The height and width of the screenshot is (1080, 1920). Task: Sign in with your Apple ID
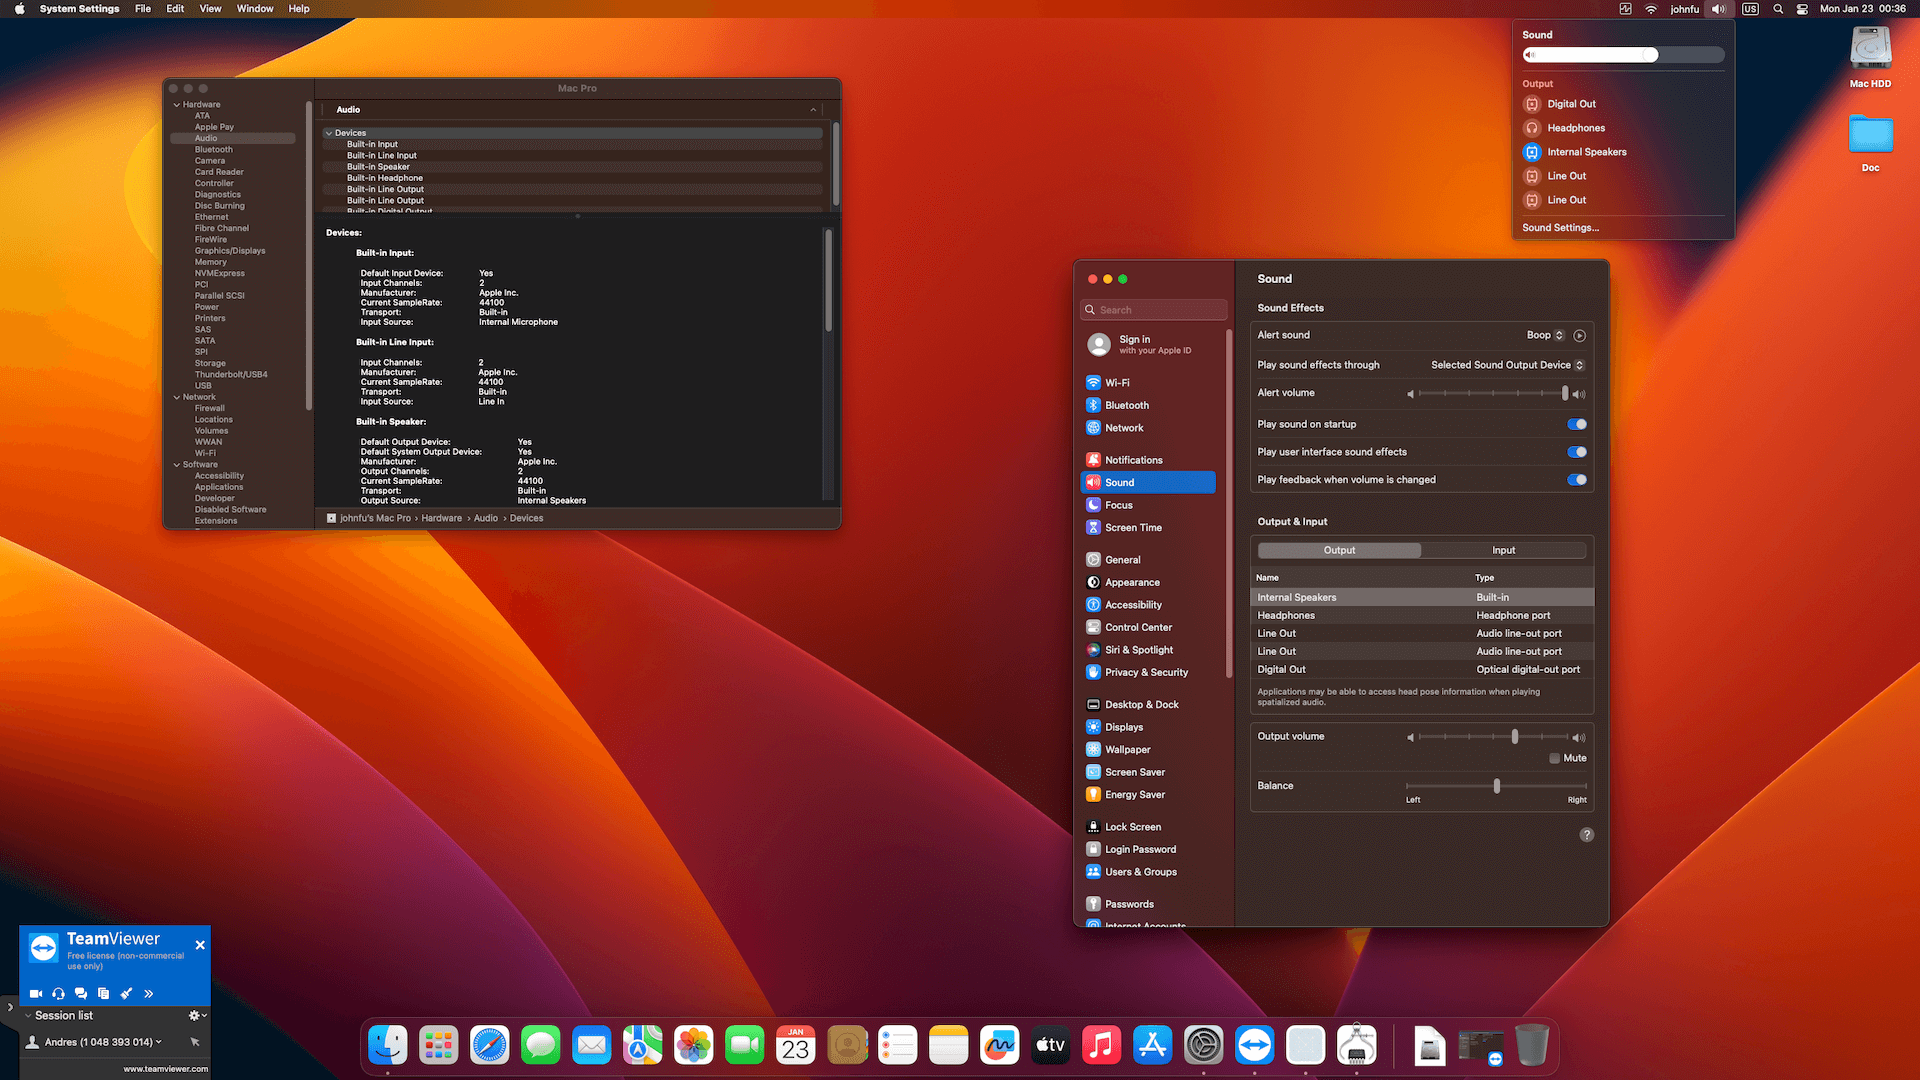(x=1154, y=345)
